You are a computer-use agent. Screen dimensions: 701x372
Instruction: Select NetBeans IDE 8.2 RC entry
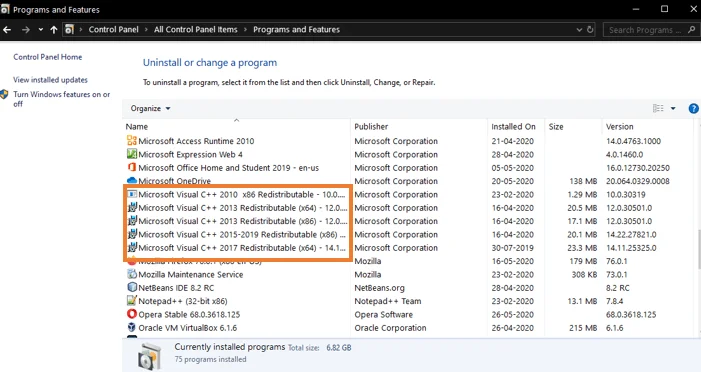[x=176, y=288]
